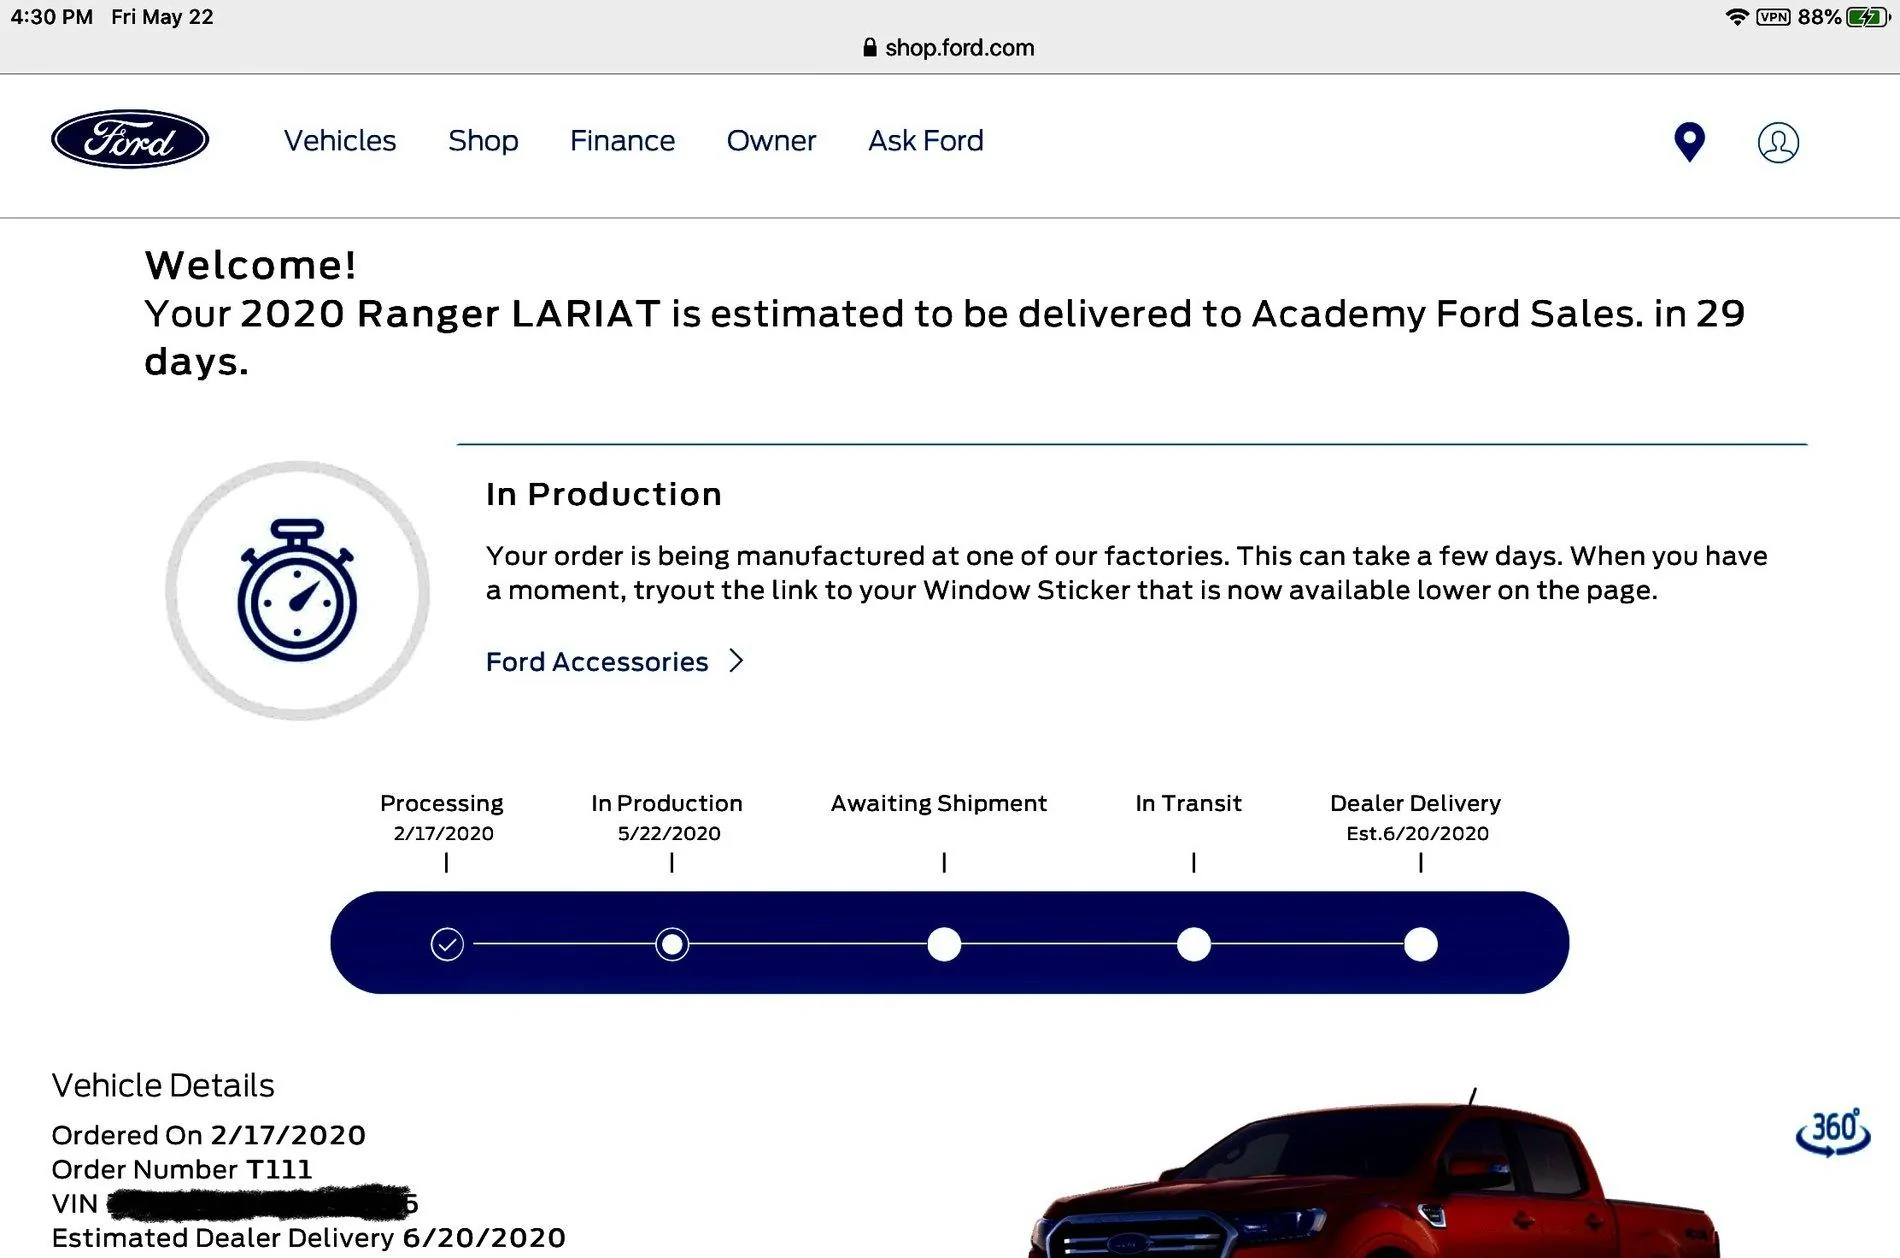Click the stopwatch In Production icon
Screen dimensions: 1900x1258
tap(297, 590)
